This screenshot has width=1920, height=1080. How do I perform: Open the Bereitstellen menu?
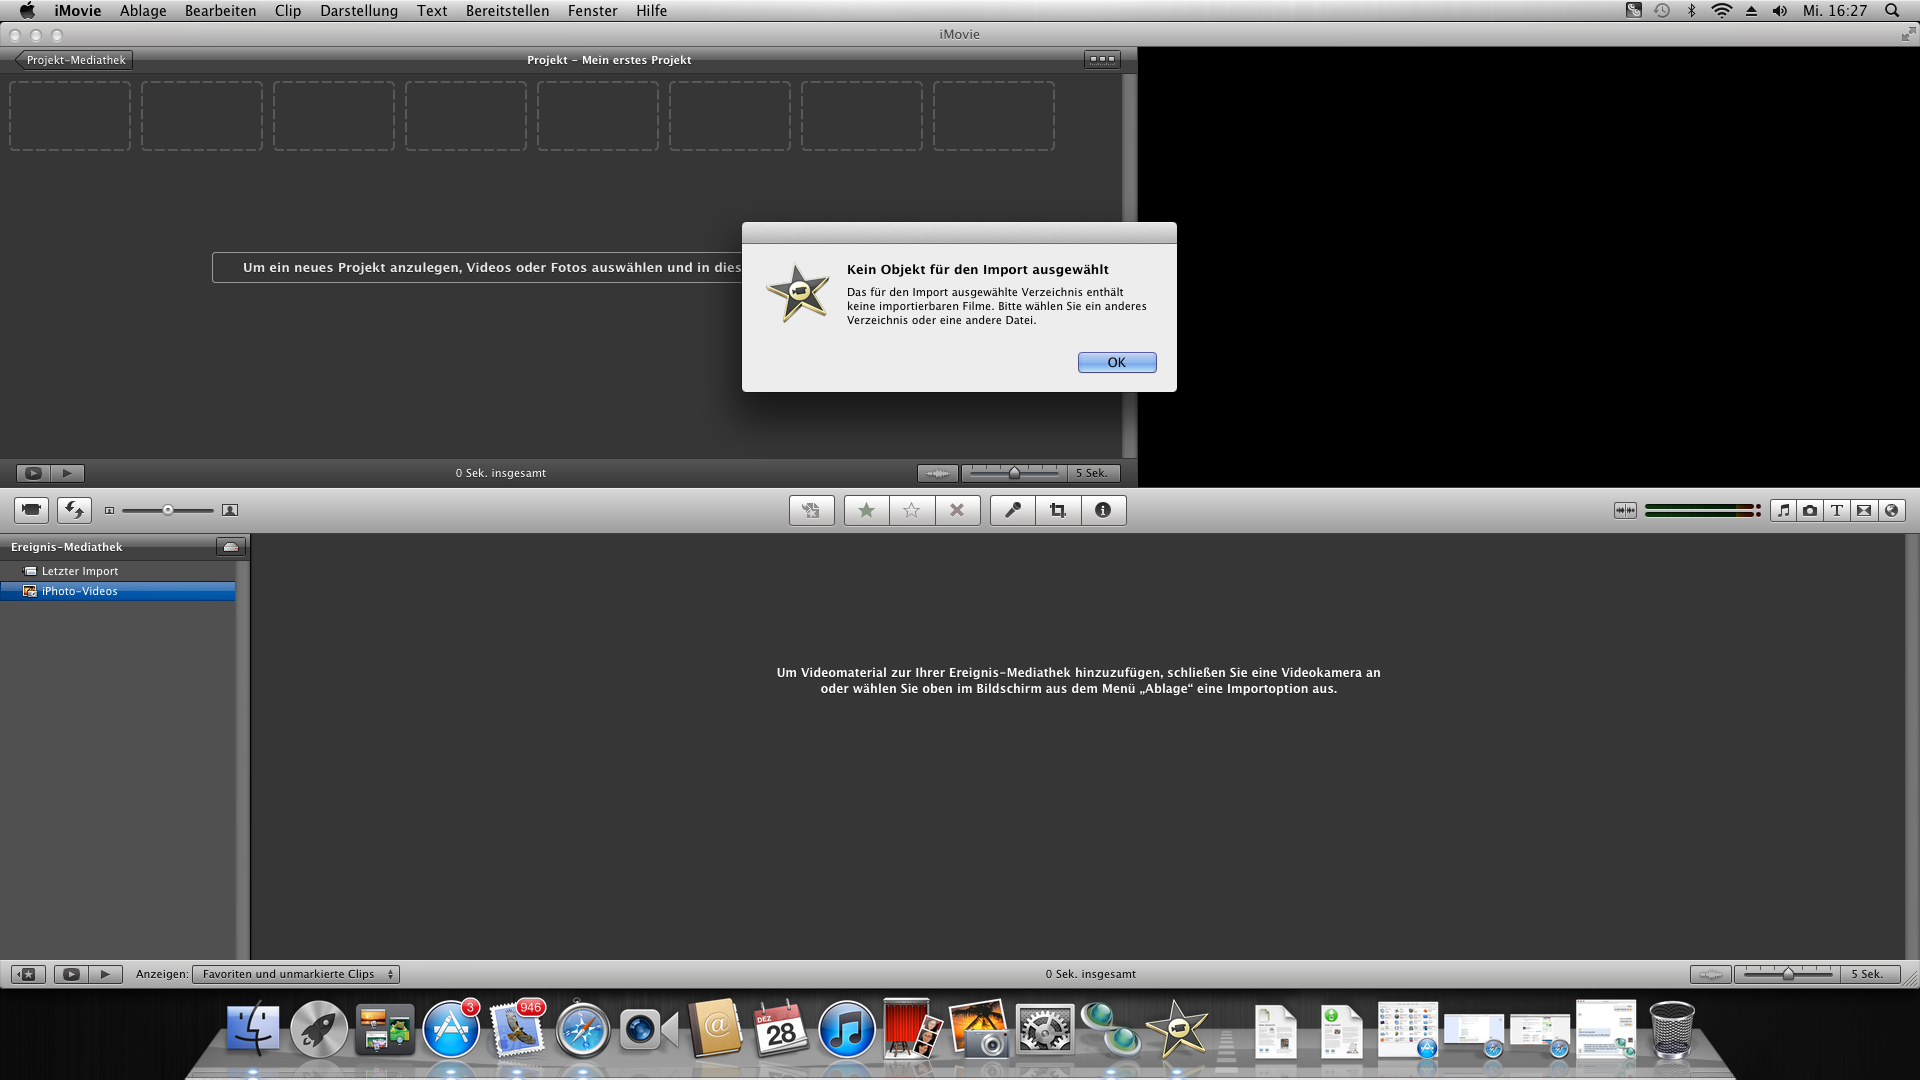click(x=507, y=11)
